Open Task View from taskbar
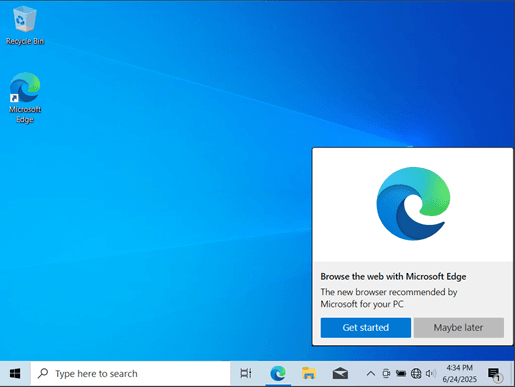The width and height of the screenshot is (515, 387). [x=246, y=374]
